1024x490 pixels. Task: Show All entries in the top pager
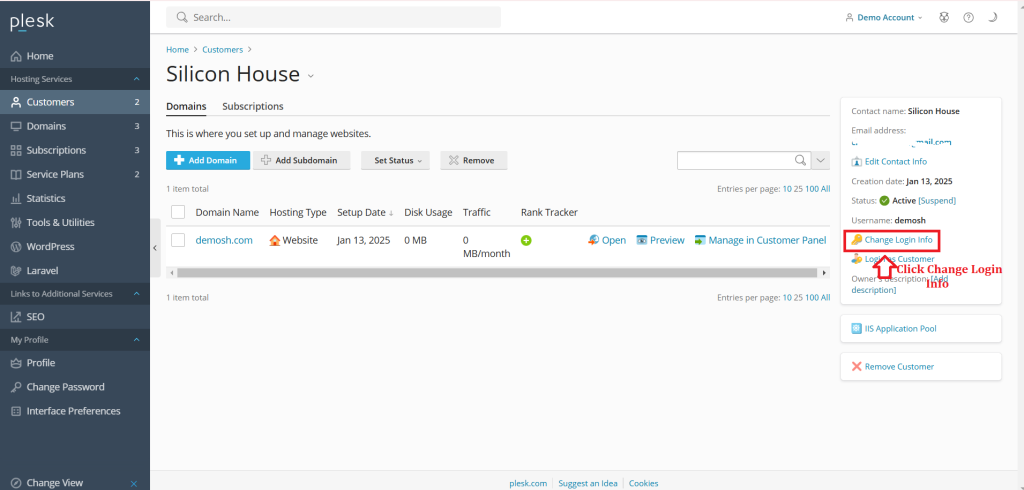825,189
